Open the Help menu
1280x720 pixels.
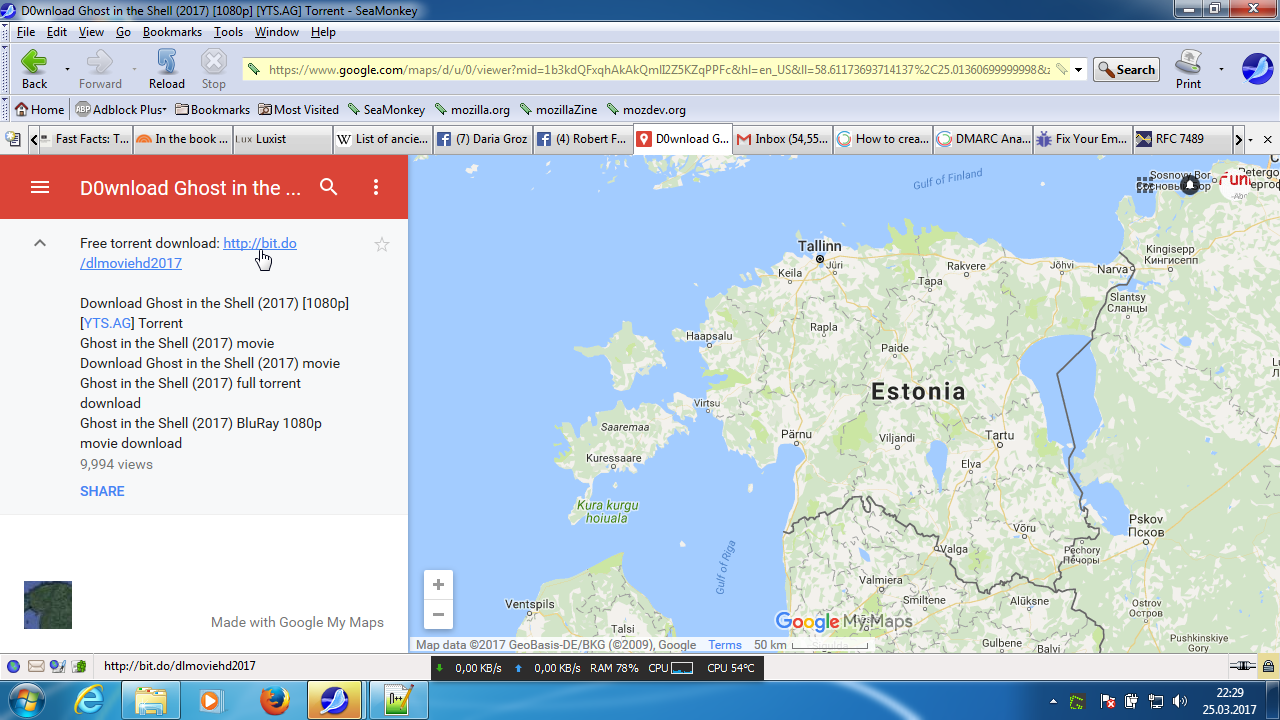click(x=323, y=32)
